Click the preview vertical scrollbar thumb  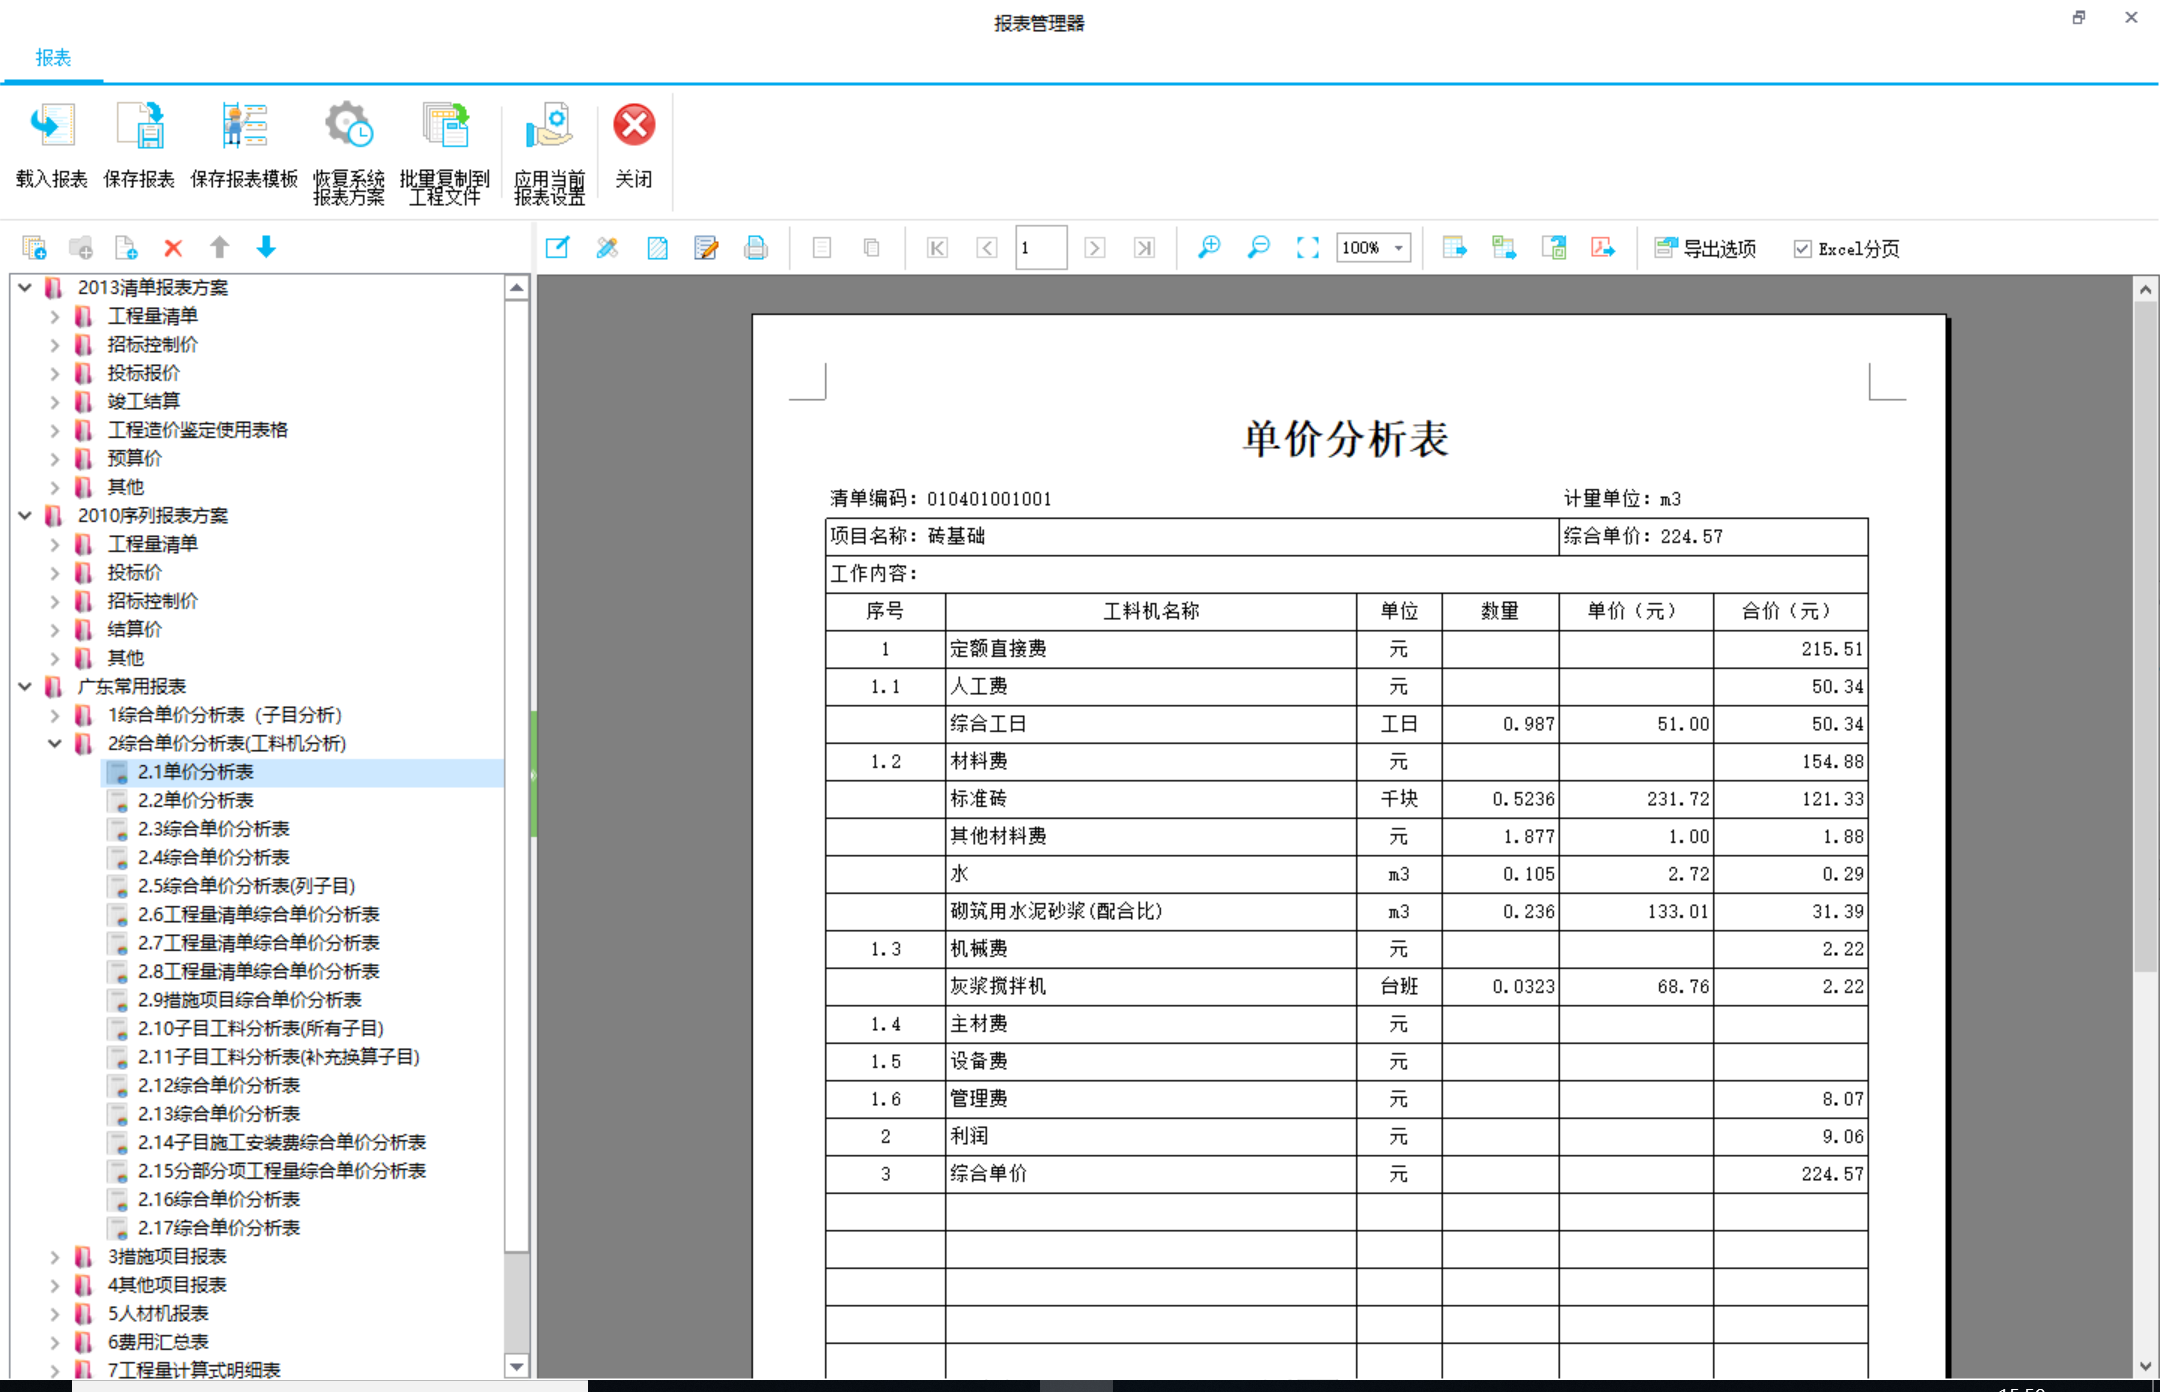tap(2146, 636)
